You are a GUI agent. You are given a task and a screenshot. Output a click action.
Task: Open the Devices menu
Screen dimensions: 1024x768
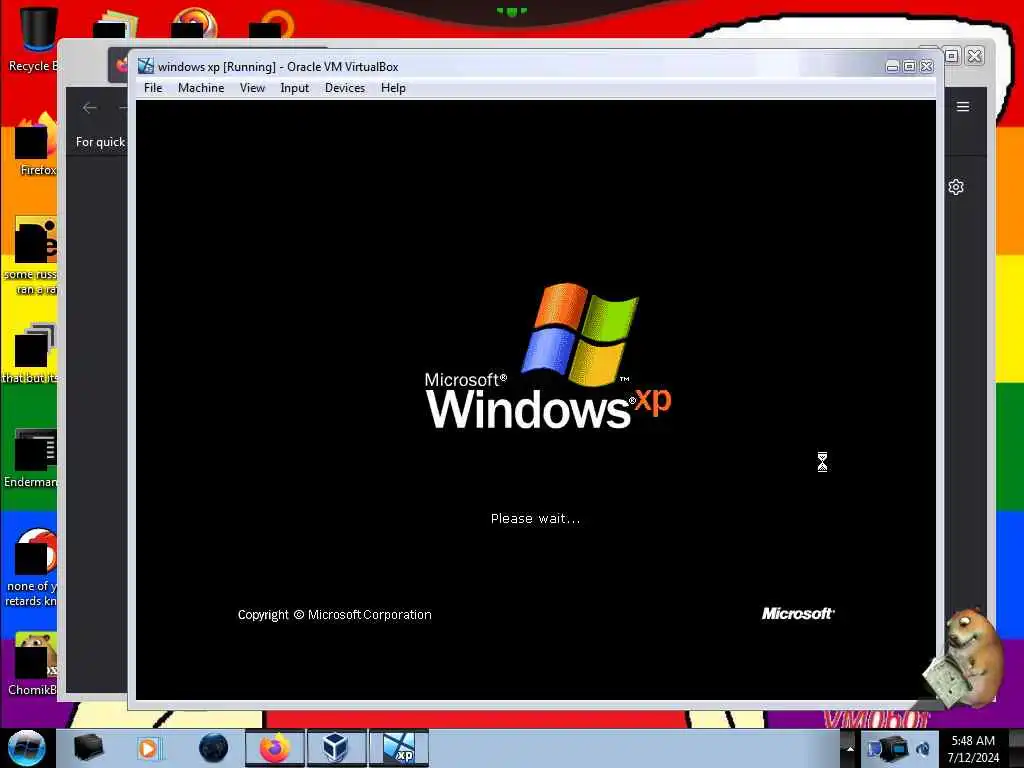345,88
